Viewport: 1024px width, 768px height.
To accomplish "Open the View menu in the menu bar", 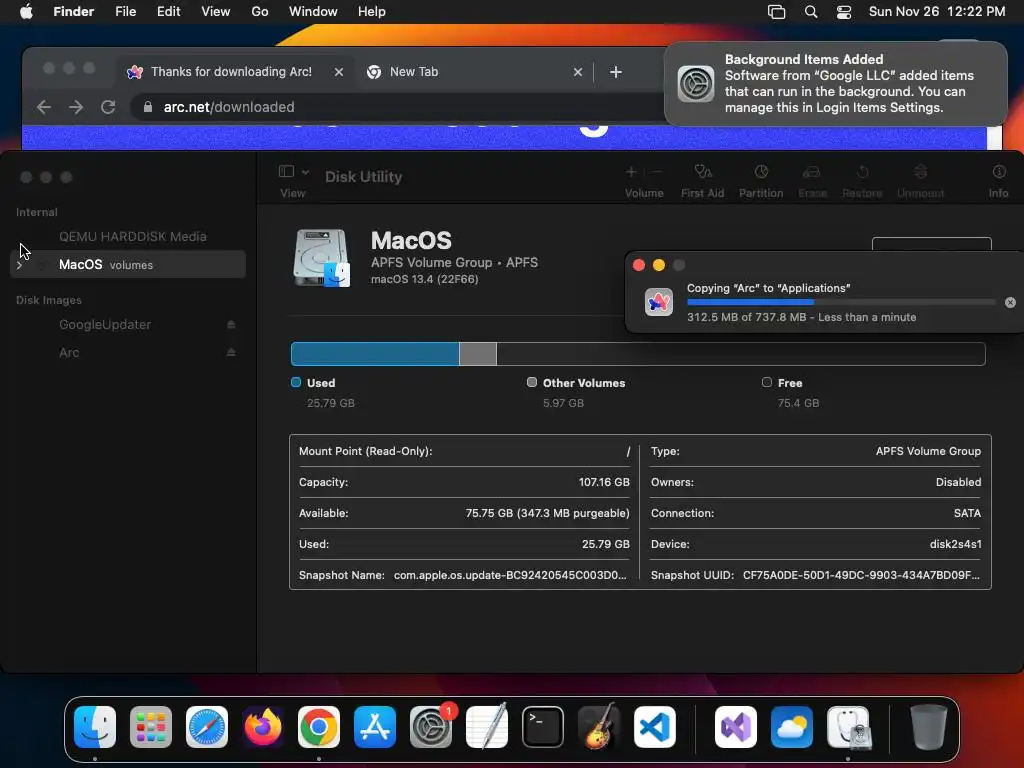I will [216, 12].
